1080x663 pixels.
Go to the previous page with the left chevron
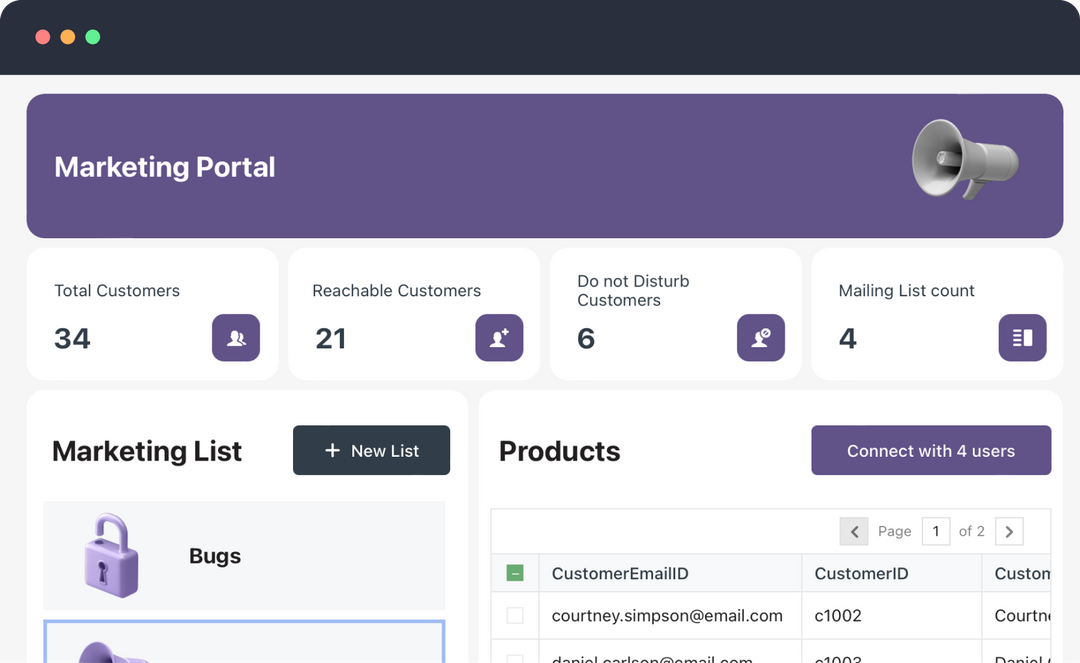tap(854, 531)
